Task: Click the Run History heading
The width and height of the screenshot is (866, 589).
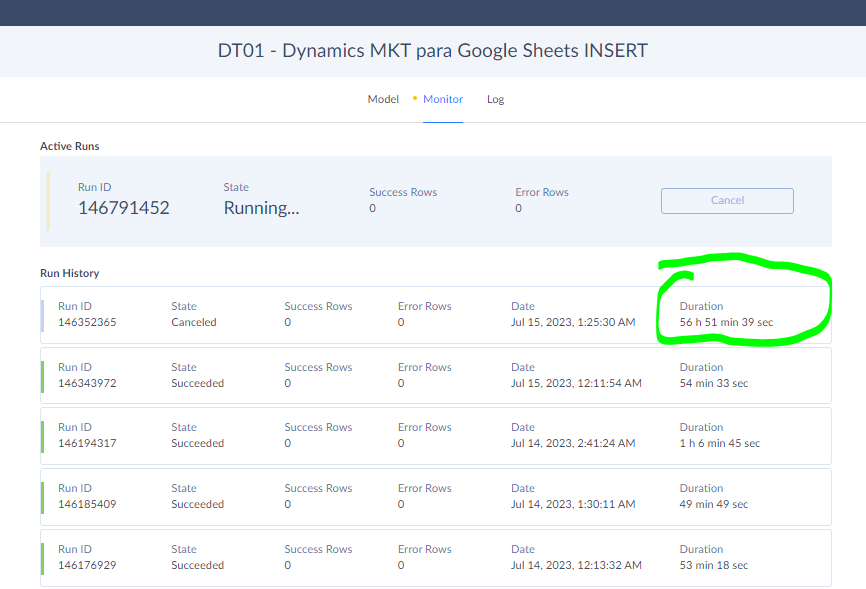Action: (x=70, y=273)
